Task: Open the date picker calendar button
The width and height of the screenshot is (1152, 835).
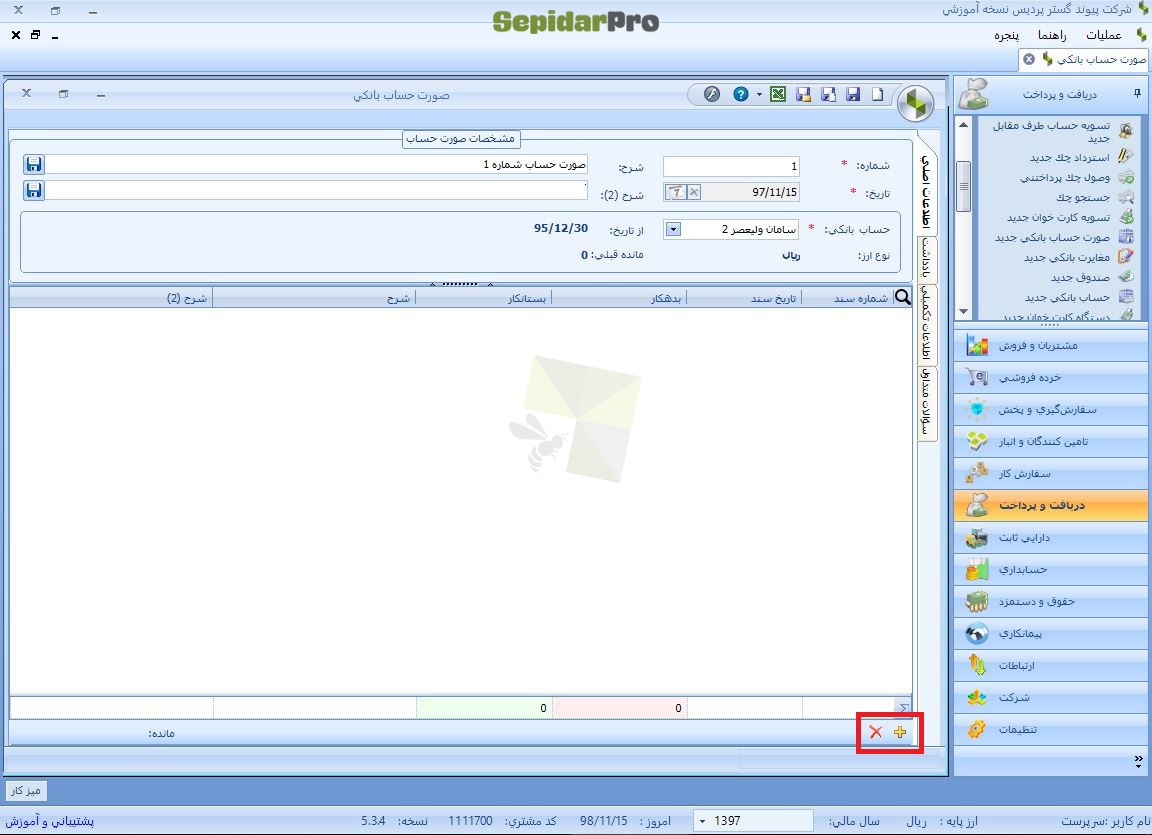Action: [x=675, y=192]
